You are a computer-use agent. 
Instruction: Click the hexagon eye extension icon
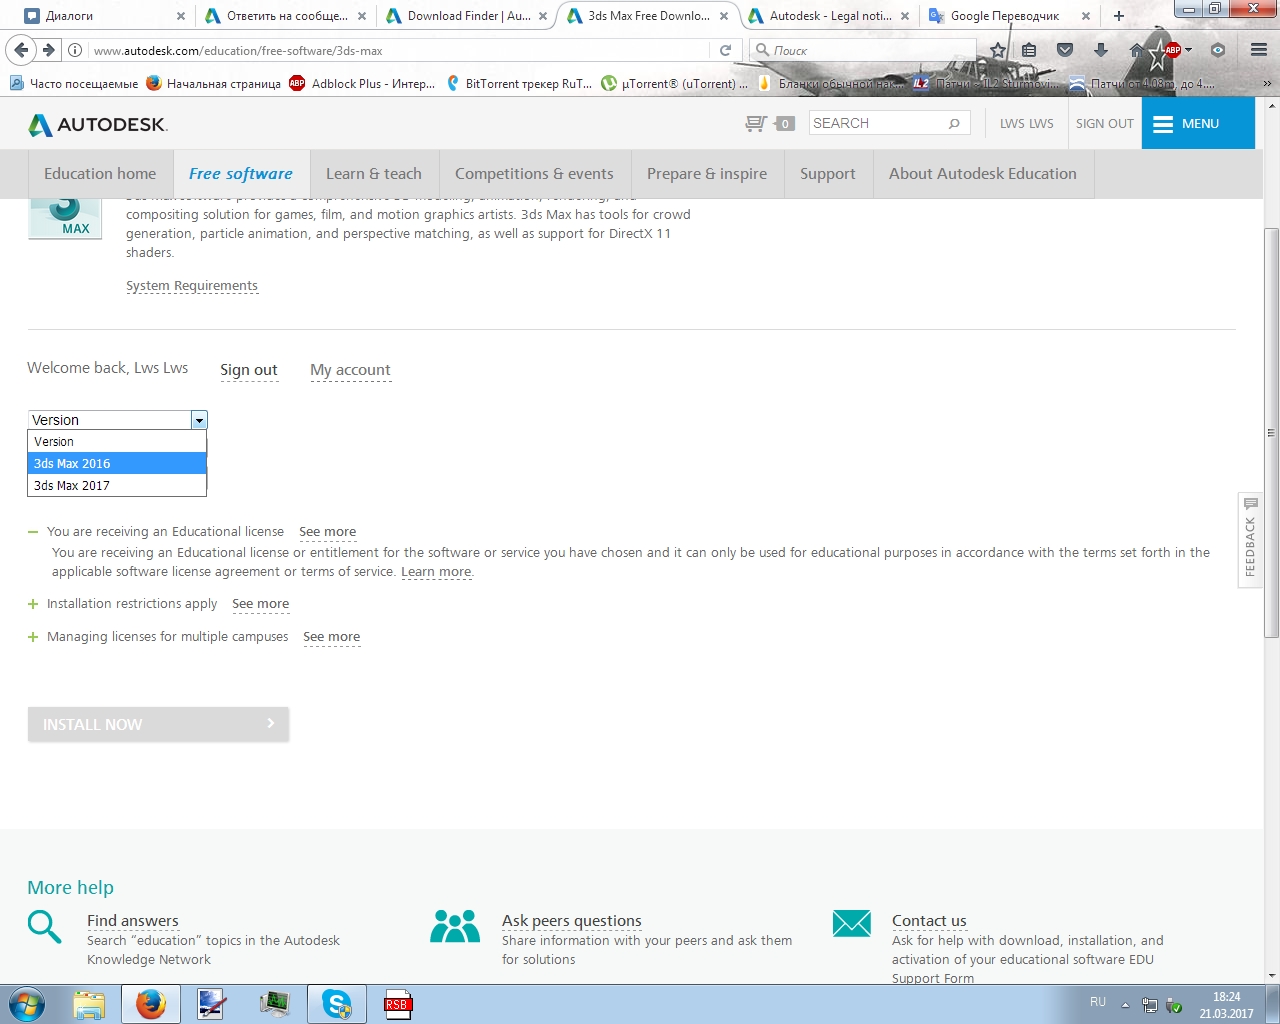pos(1217,50)
